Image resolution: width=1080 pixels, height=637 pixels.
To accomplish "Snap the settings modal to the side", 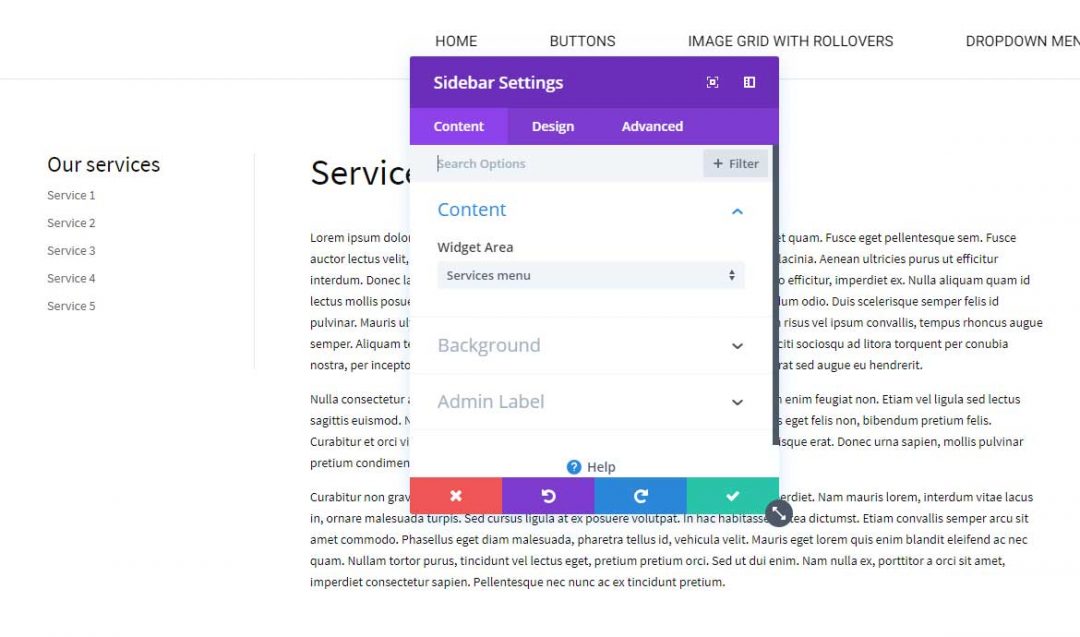I will coord(749,83).
